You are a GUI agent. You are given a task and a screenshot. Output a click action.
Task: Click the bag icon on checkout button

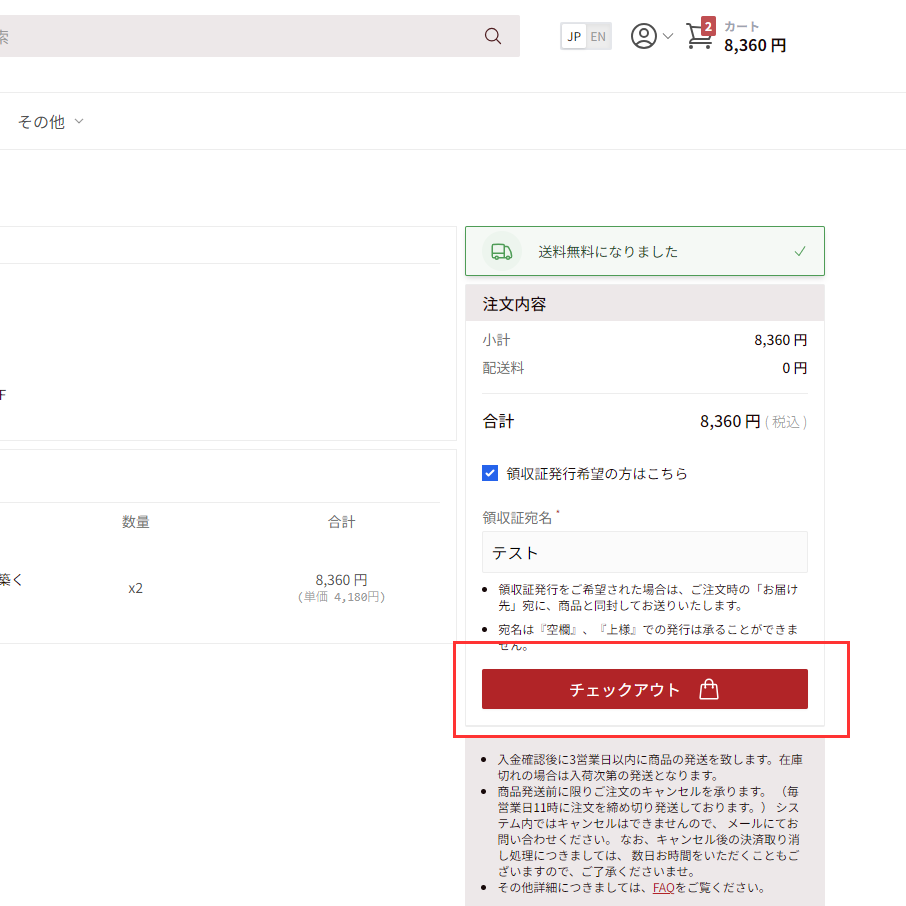pyautogui.click(x=708, y=689)
